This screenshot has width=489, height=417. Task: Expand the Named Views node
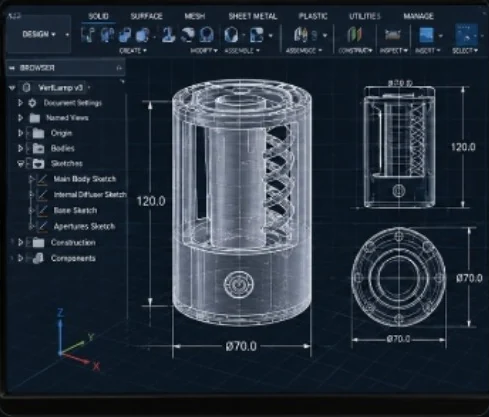(20, 118)
